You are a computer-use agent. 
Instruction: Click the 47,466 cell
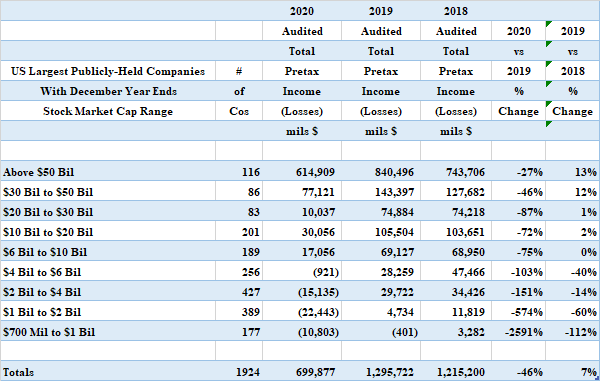click(468, 272)
